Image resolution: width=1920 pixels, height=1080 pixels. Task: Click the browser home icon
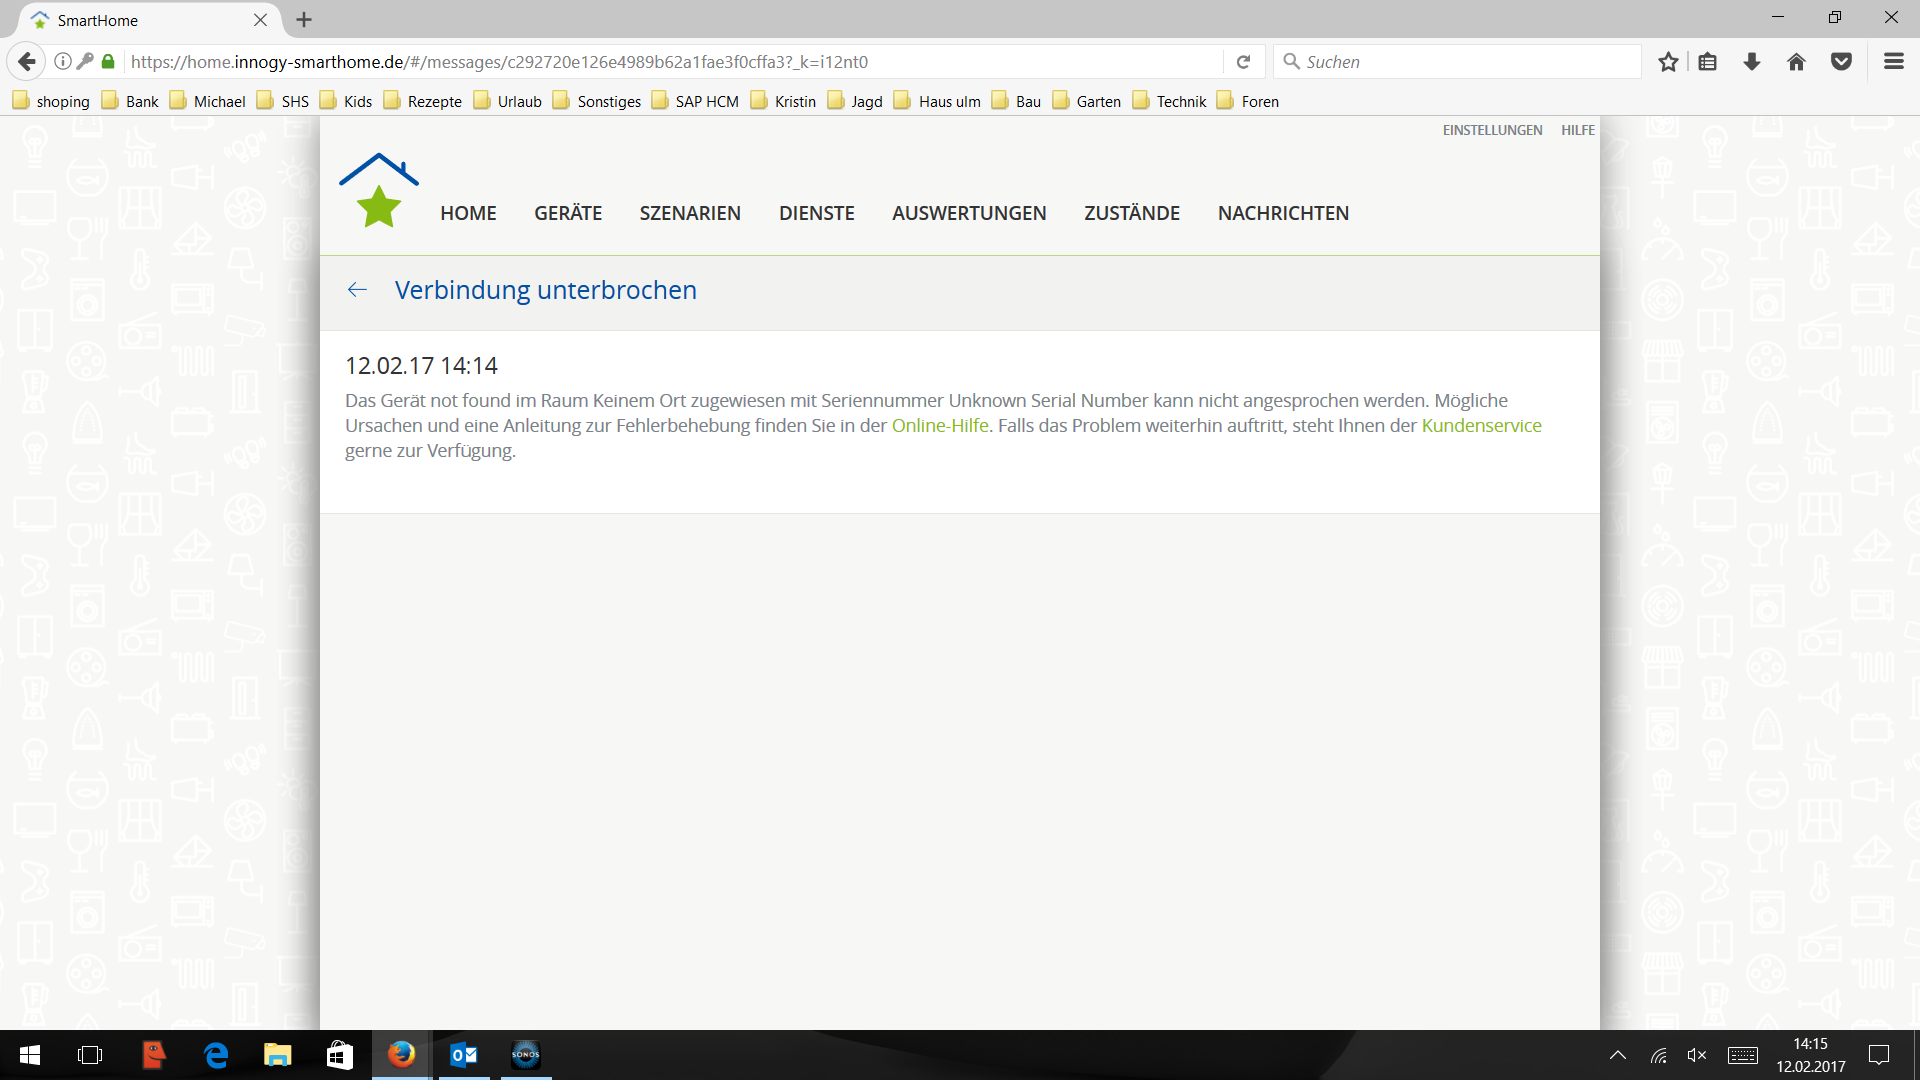[1796, 62]
